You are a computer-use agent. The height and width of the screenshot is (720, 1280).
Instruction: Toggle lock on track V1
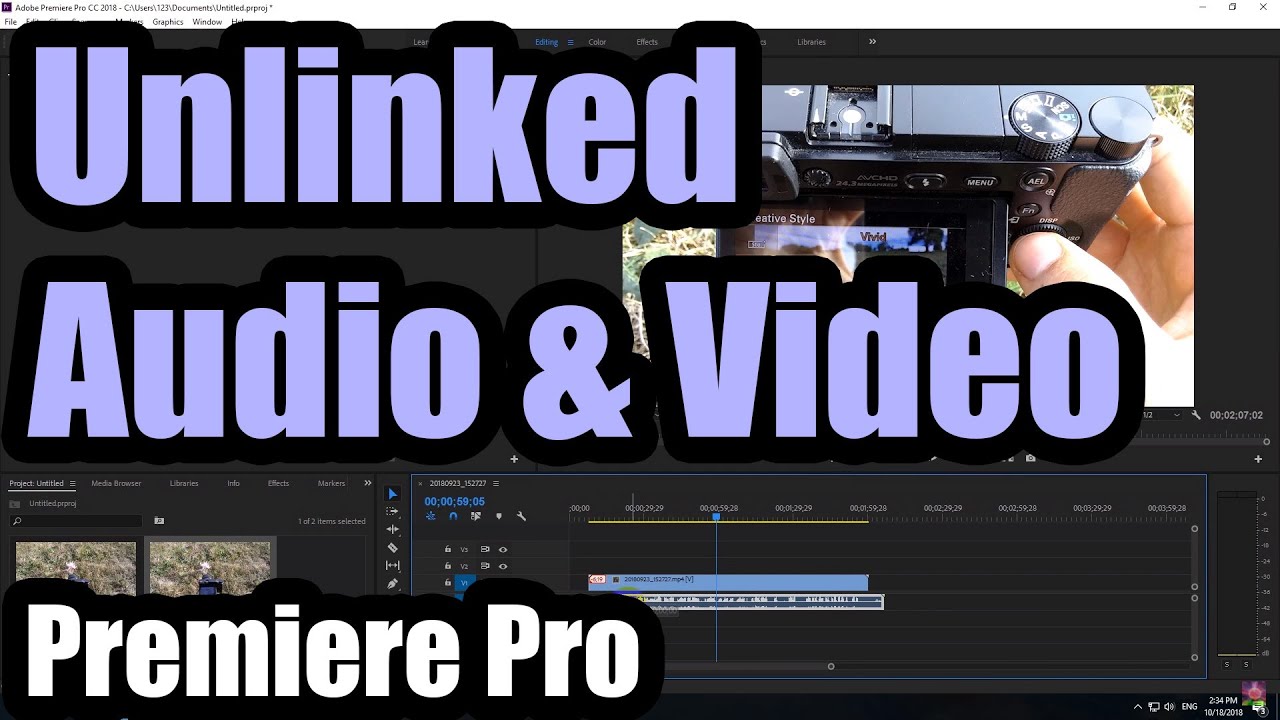point(448,582)
